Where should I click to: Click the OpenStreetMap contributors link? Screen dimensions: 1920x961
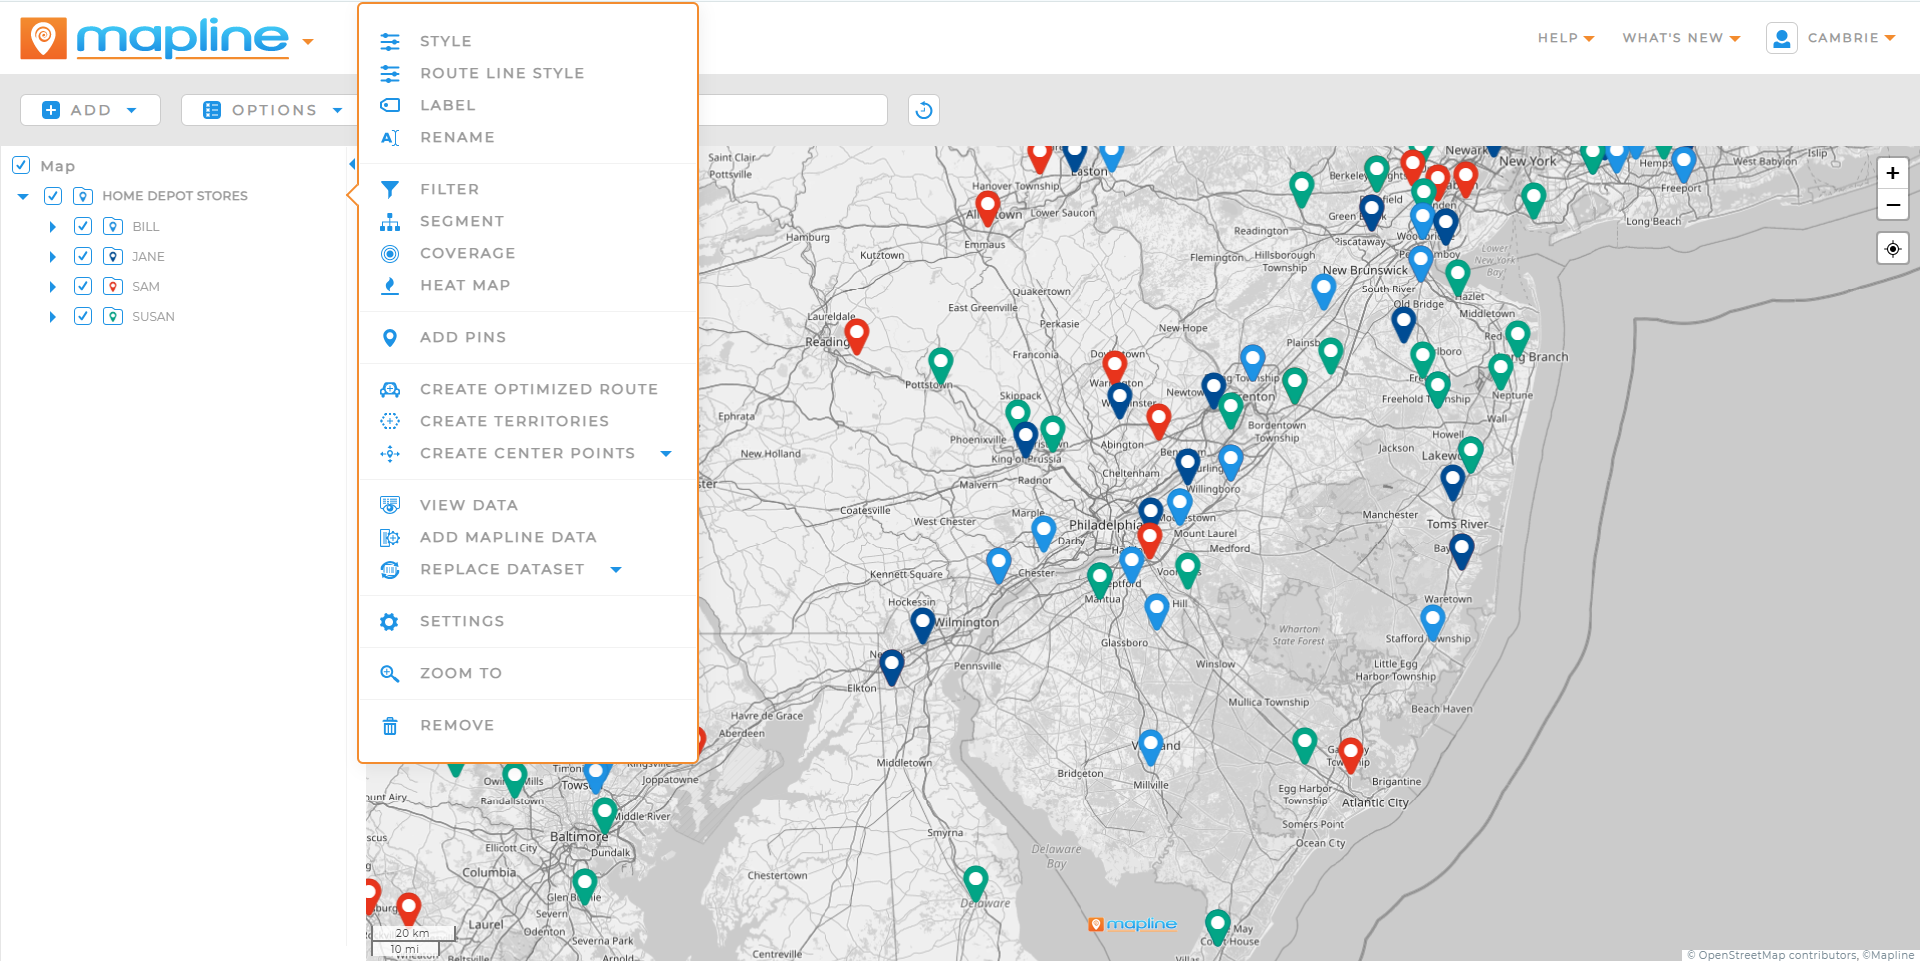tap(1777, 955)
